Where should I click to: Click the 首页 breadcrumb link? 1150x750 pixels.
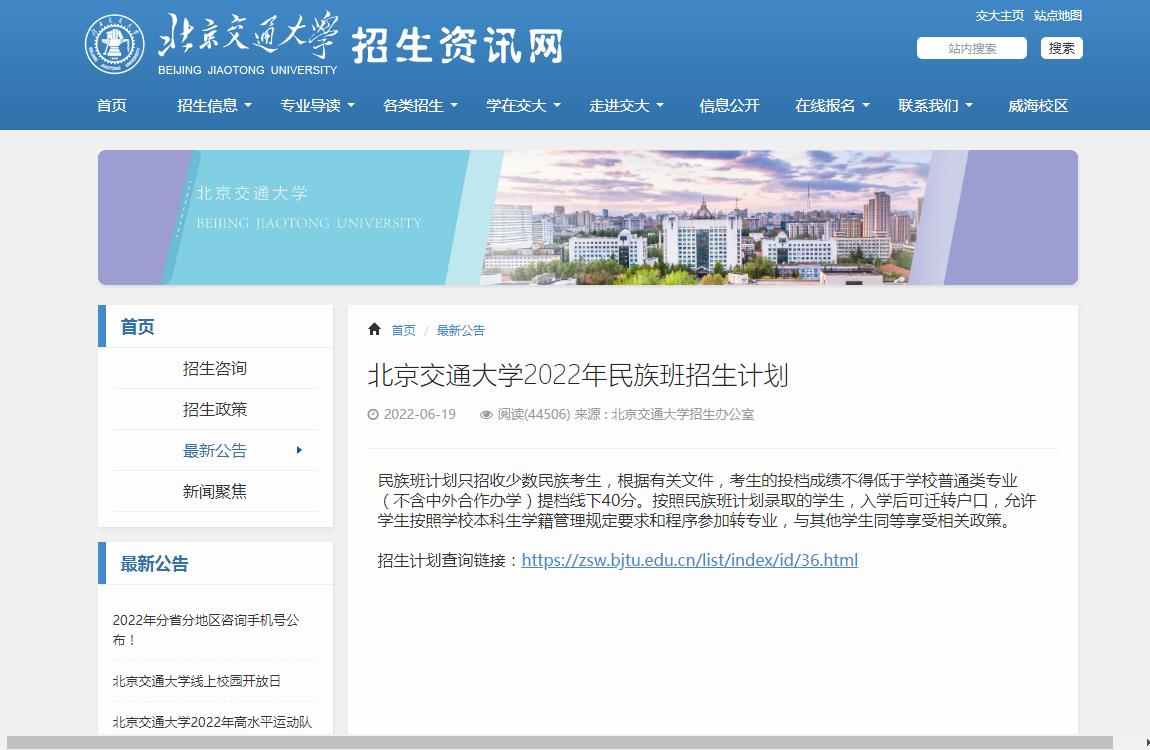click(403, 330)
